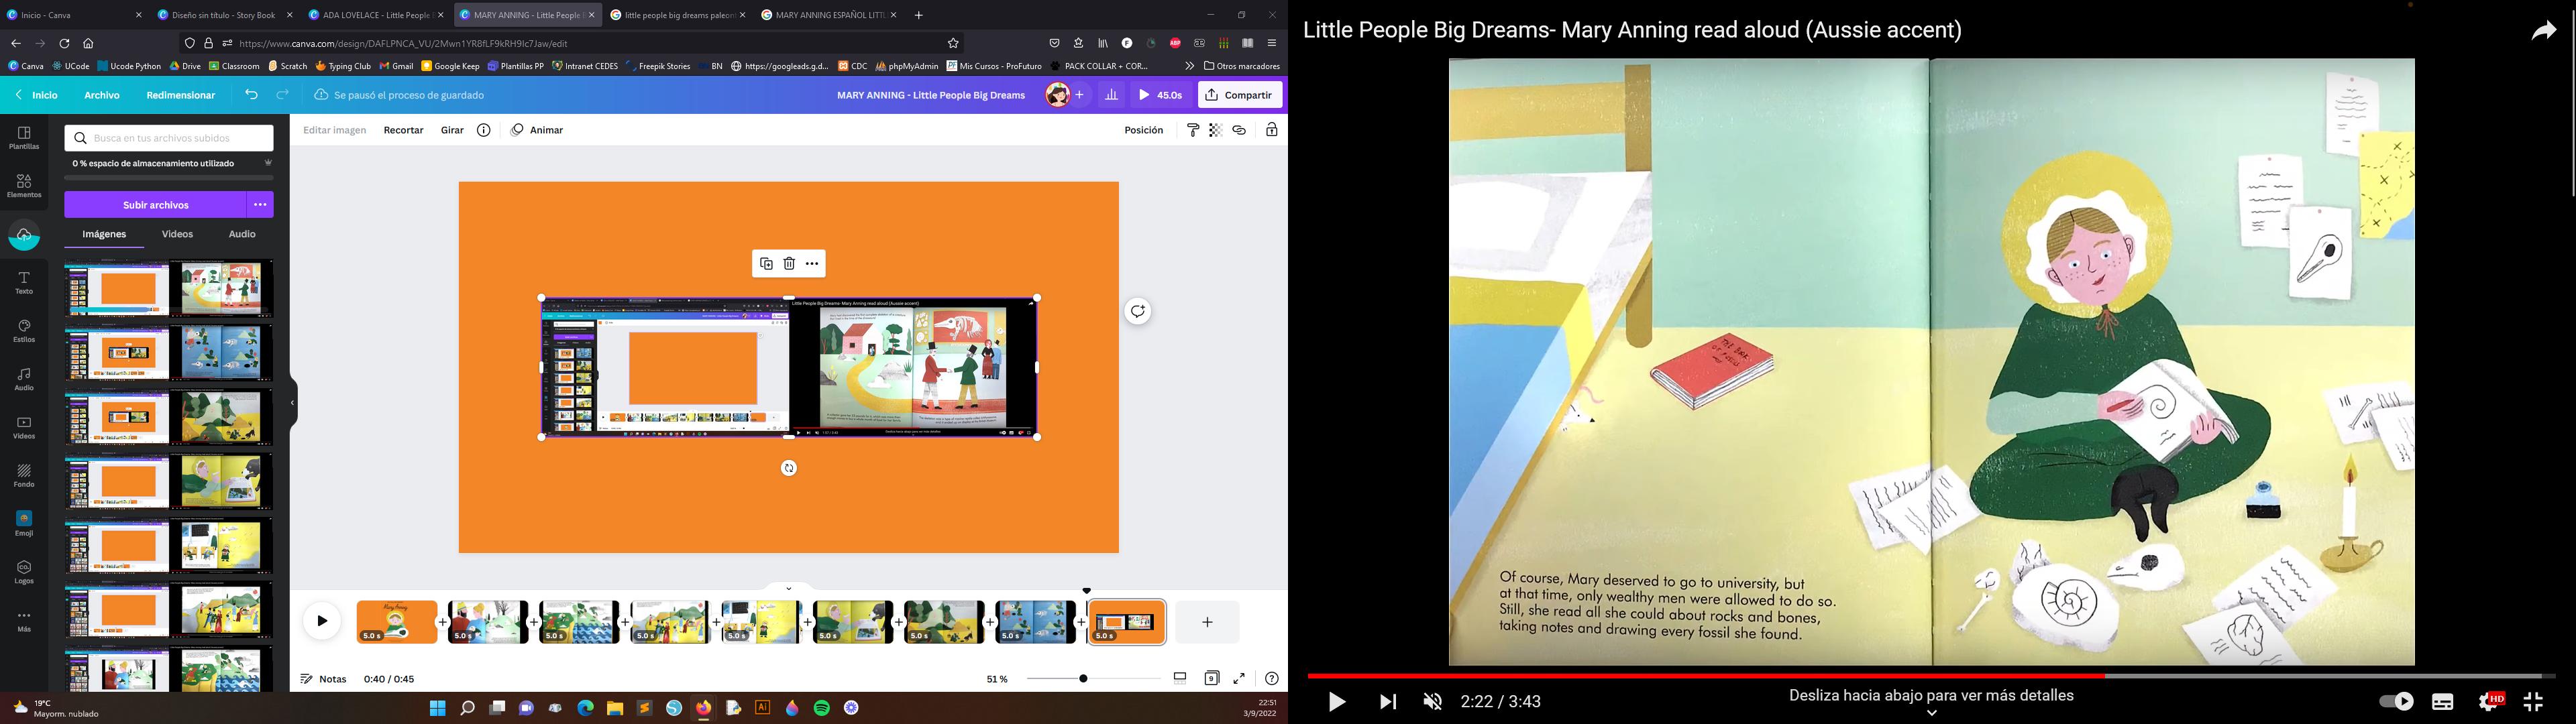Add new page with plus tile in timeline
The height and width of the screenshot is (724, 2576).
coord(1207,622)
